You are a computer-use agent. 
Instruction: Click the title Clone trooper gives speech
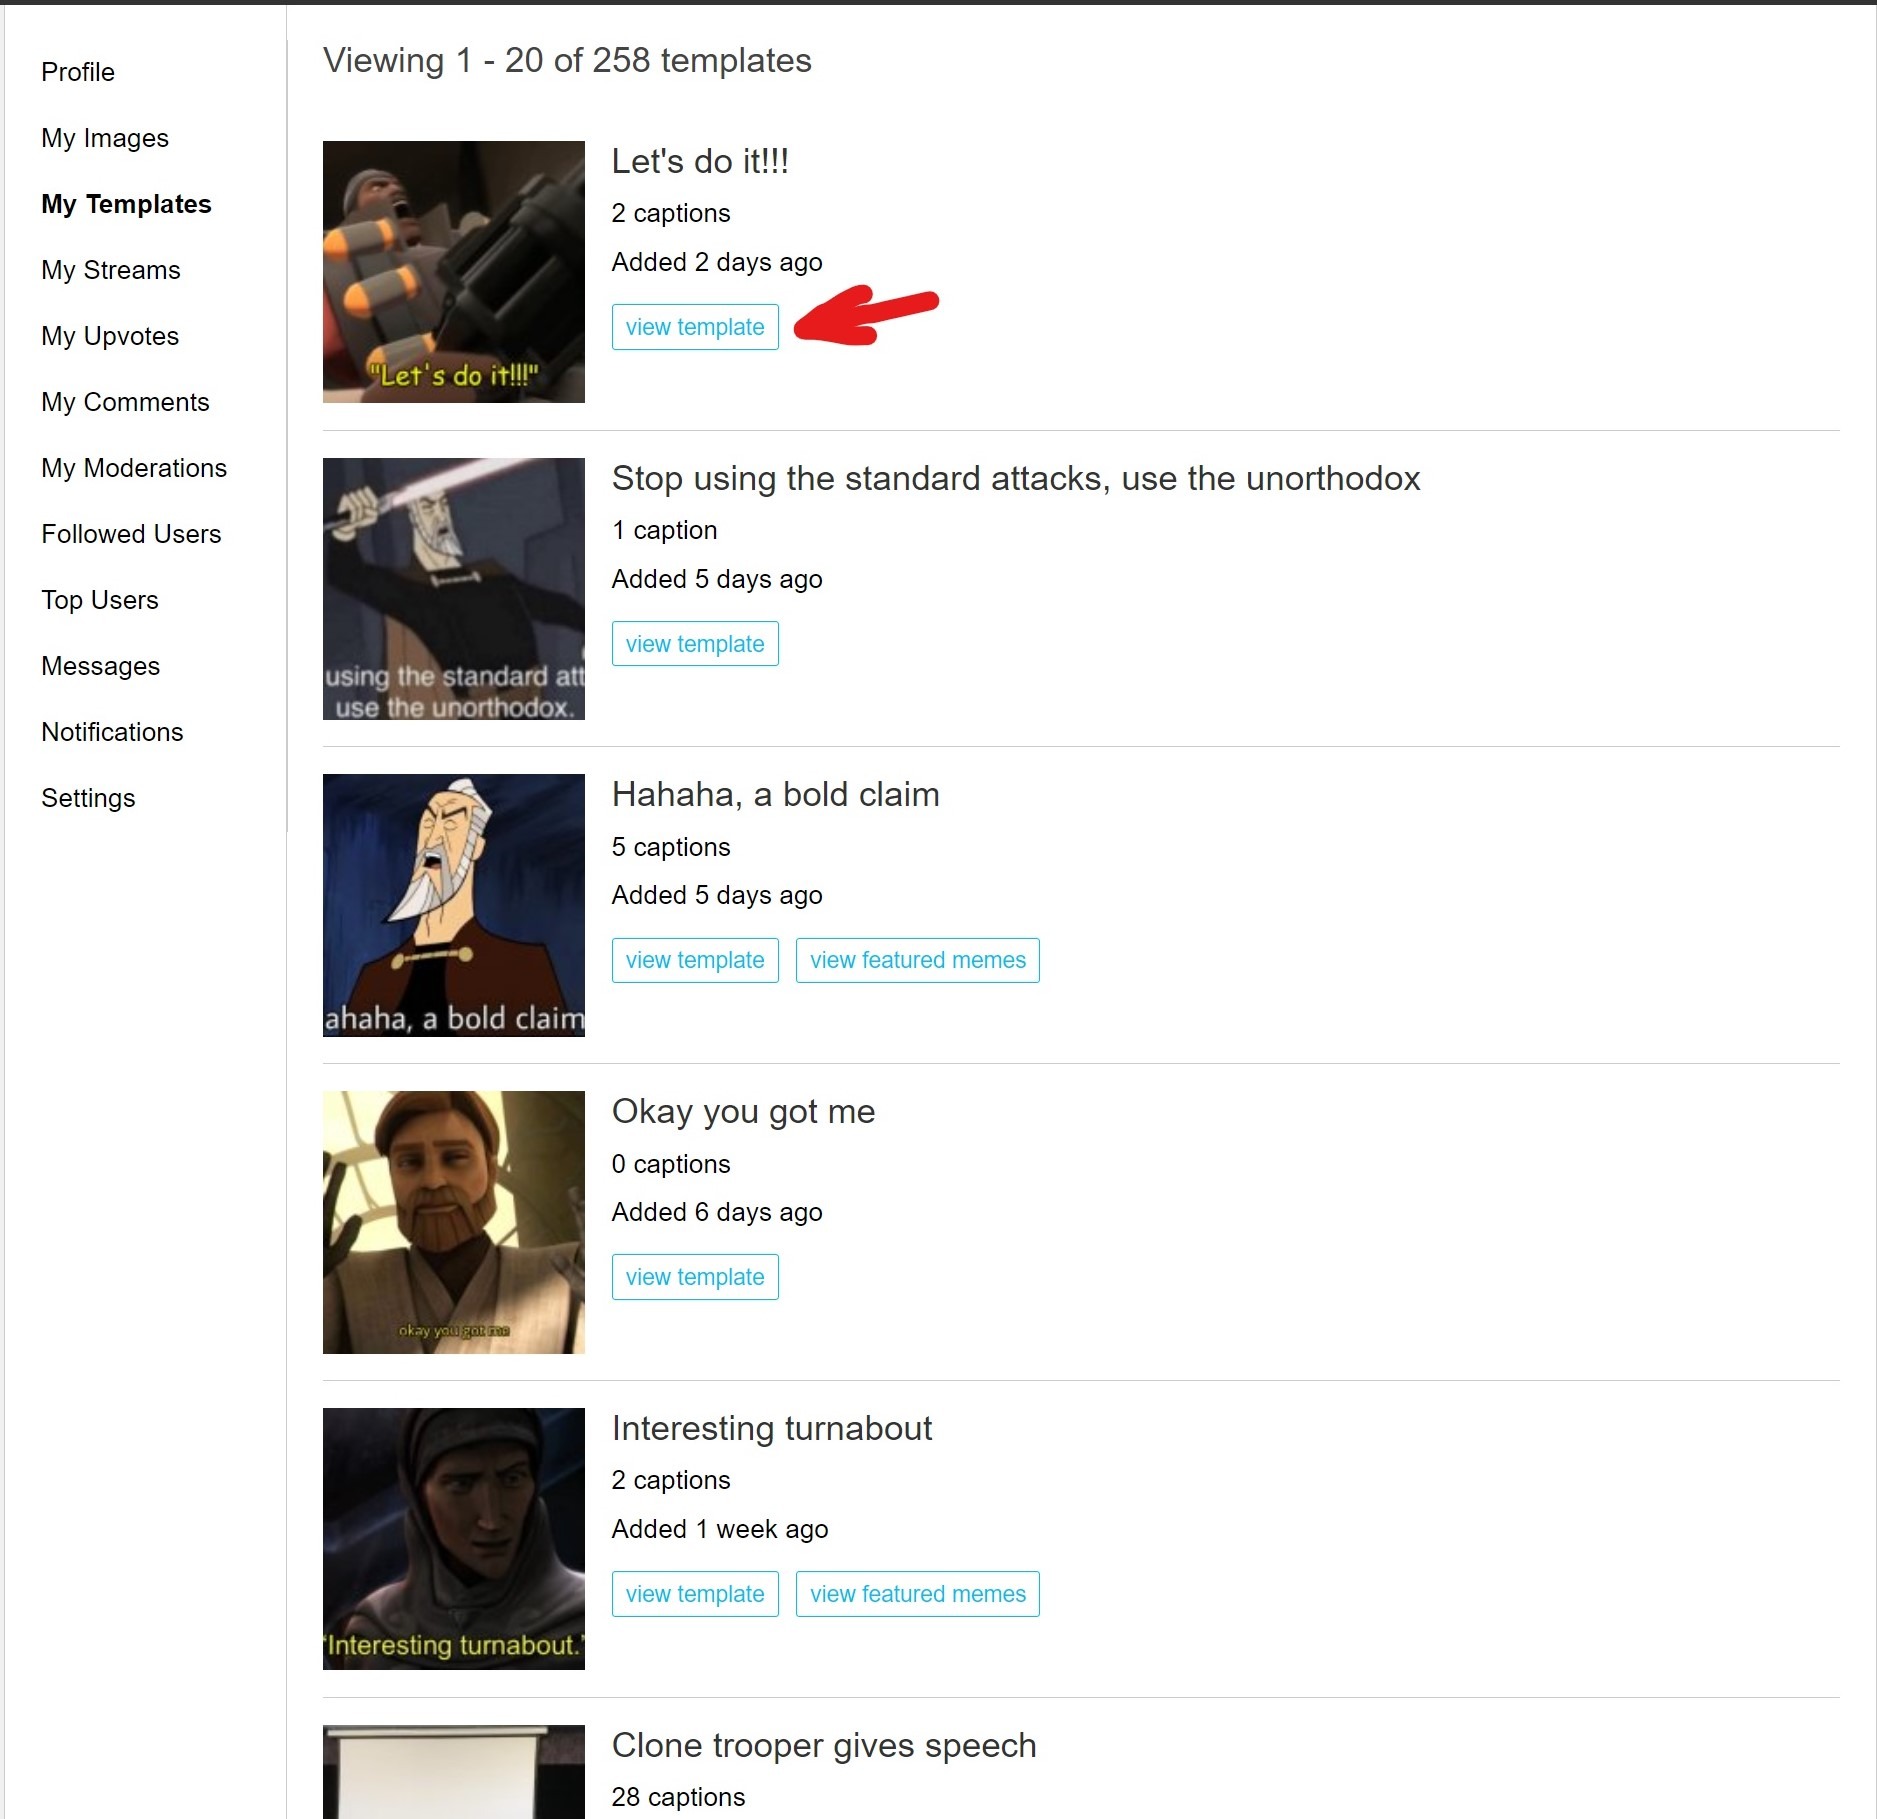pyautogui.click(x=824, y=1745)
